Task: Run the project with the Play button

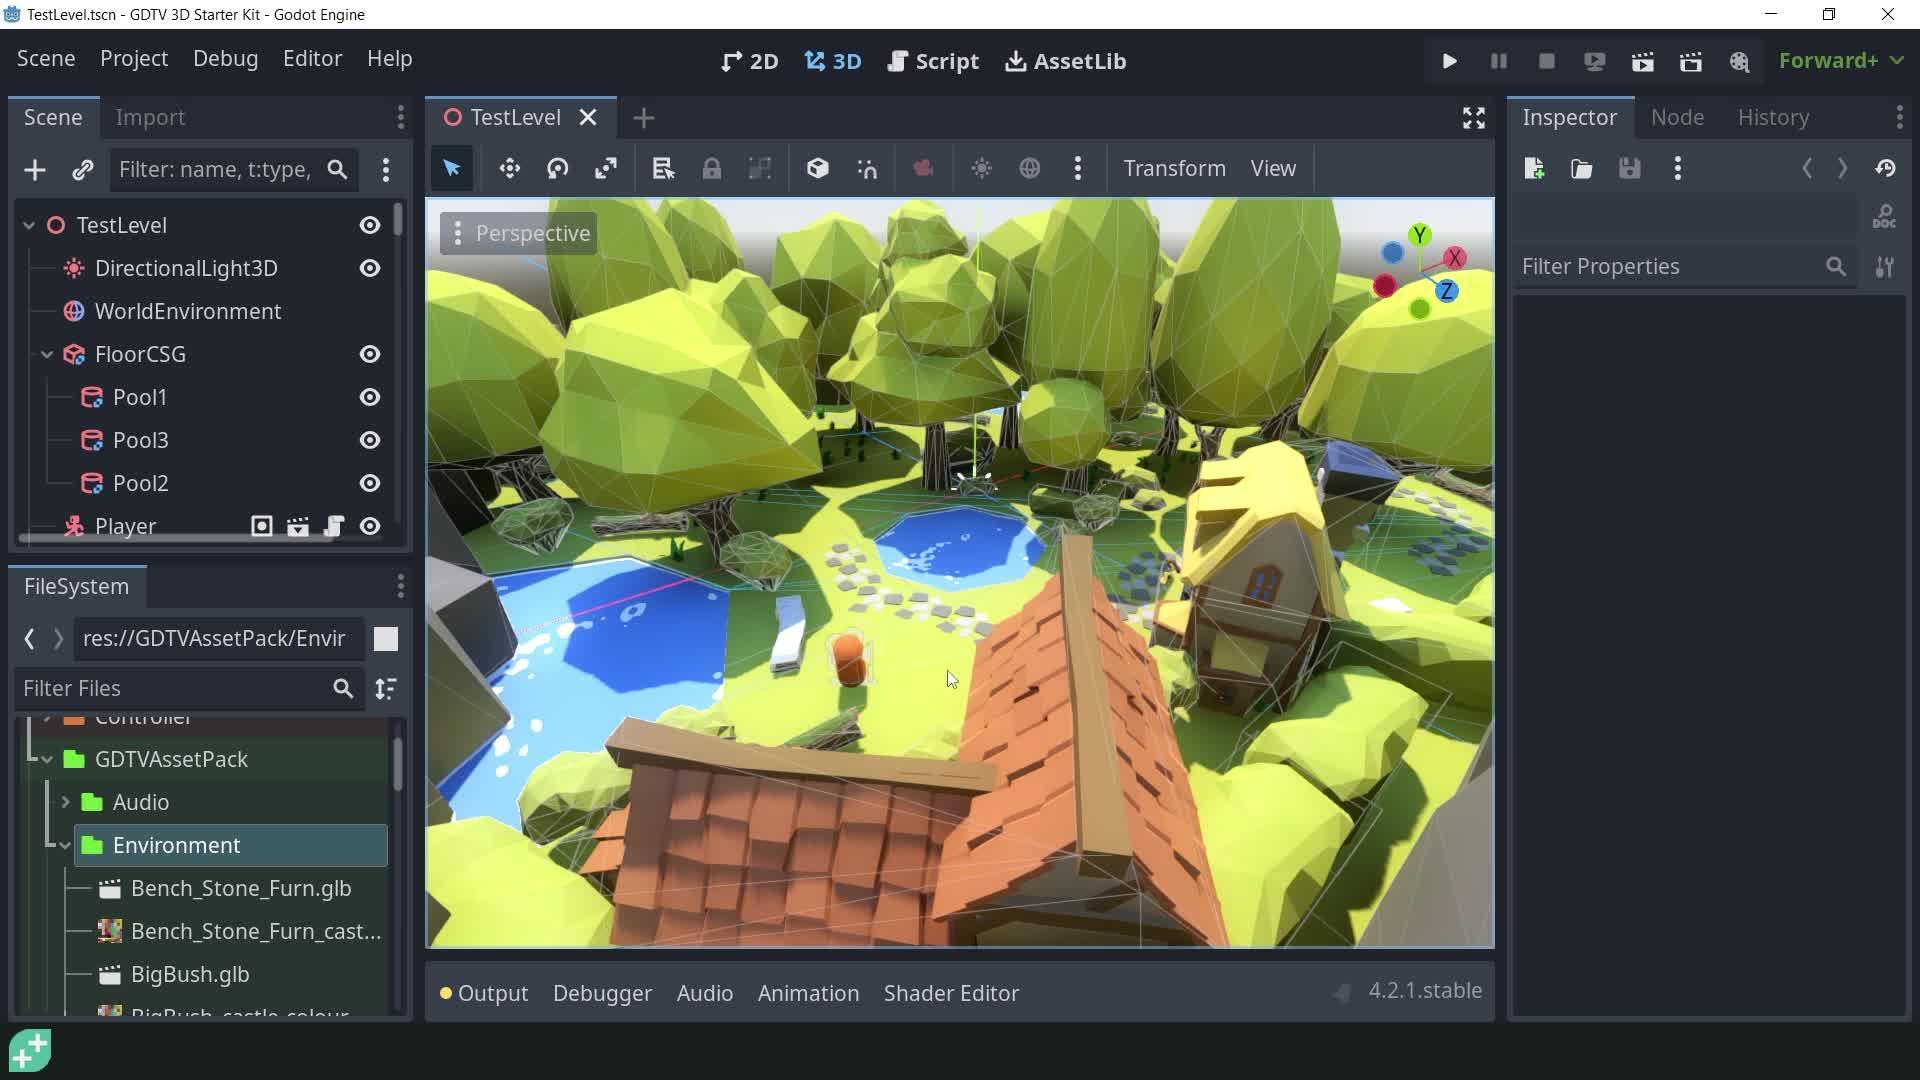Action: pyautogui.click(x=1449, y=61)
